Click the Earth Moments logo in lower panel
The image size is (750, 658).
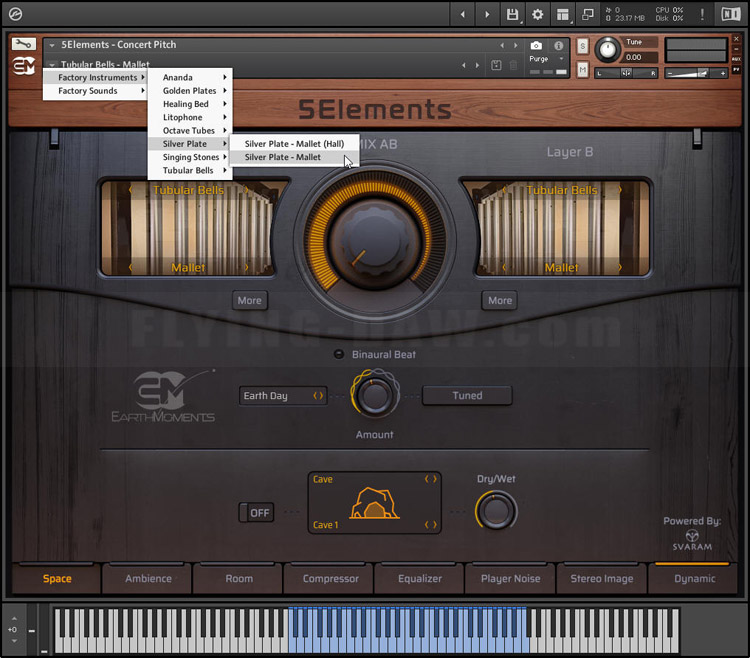[163, 397]
